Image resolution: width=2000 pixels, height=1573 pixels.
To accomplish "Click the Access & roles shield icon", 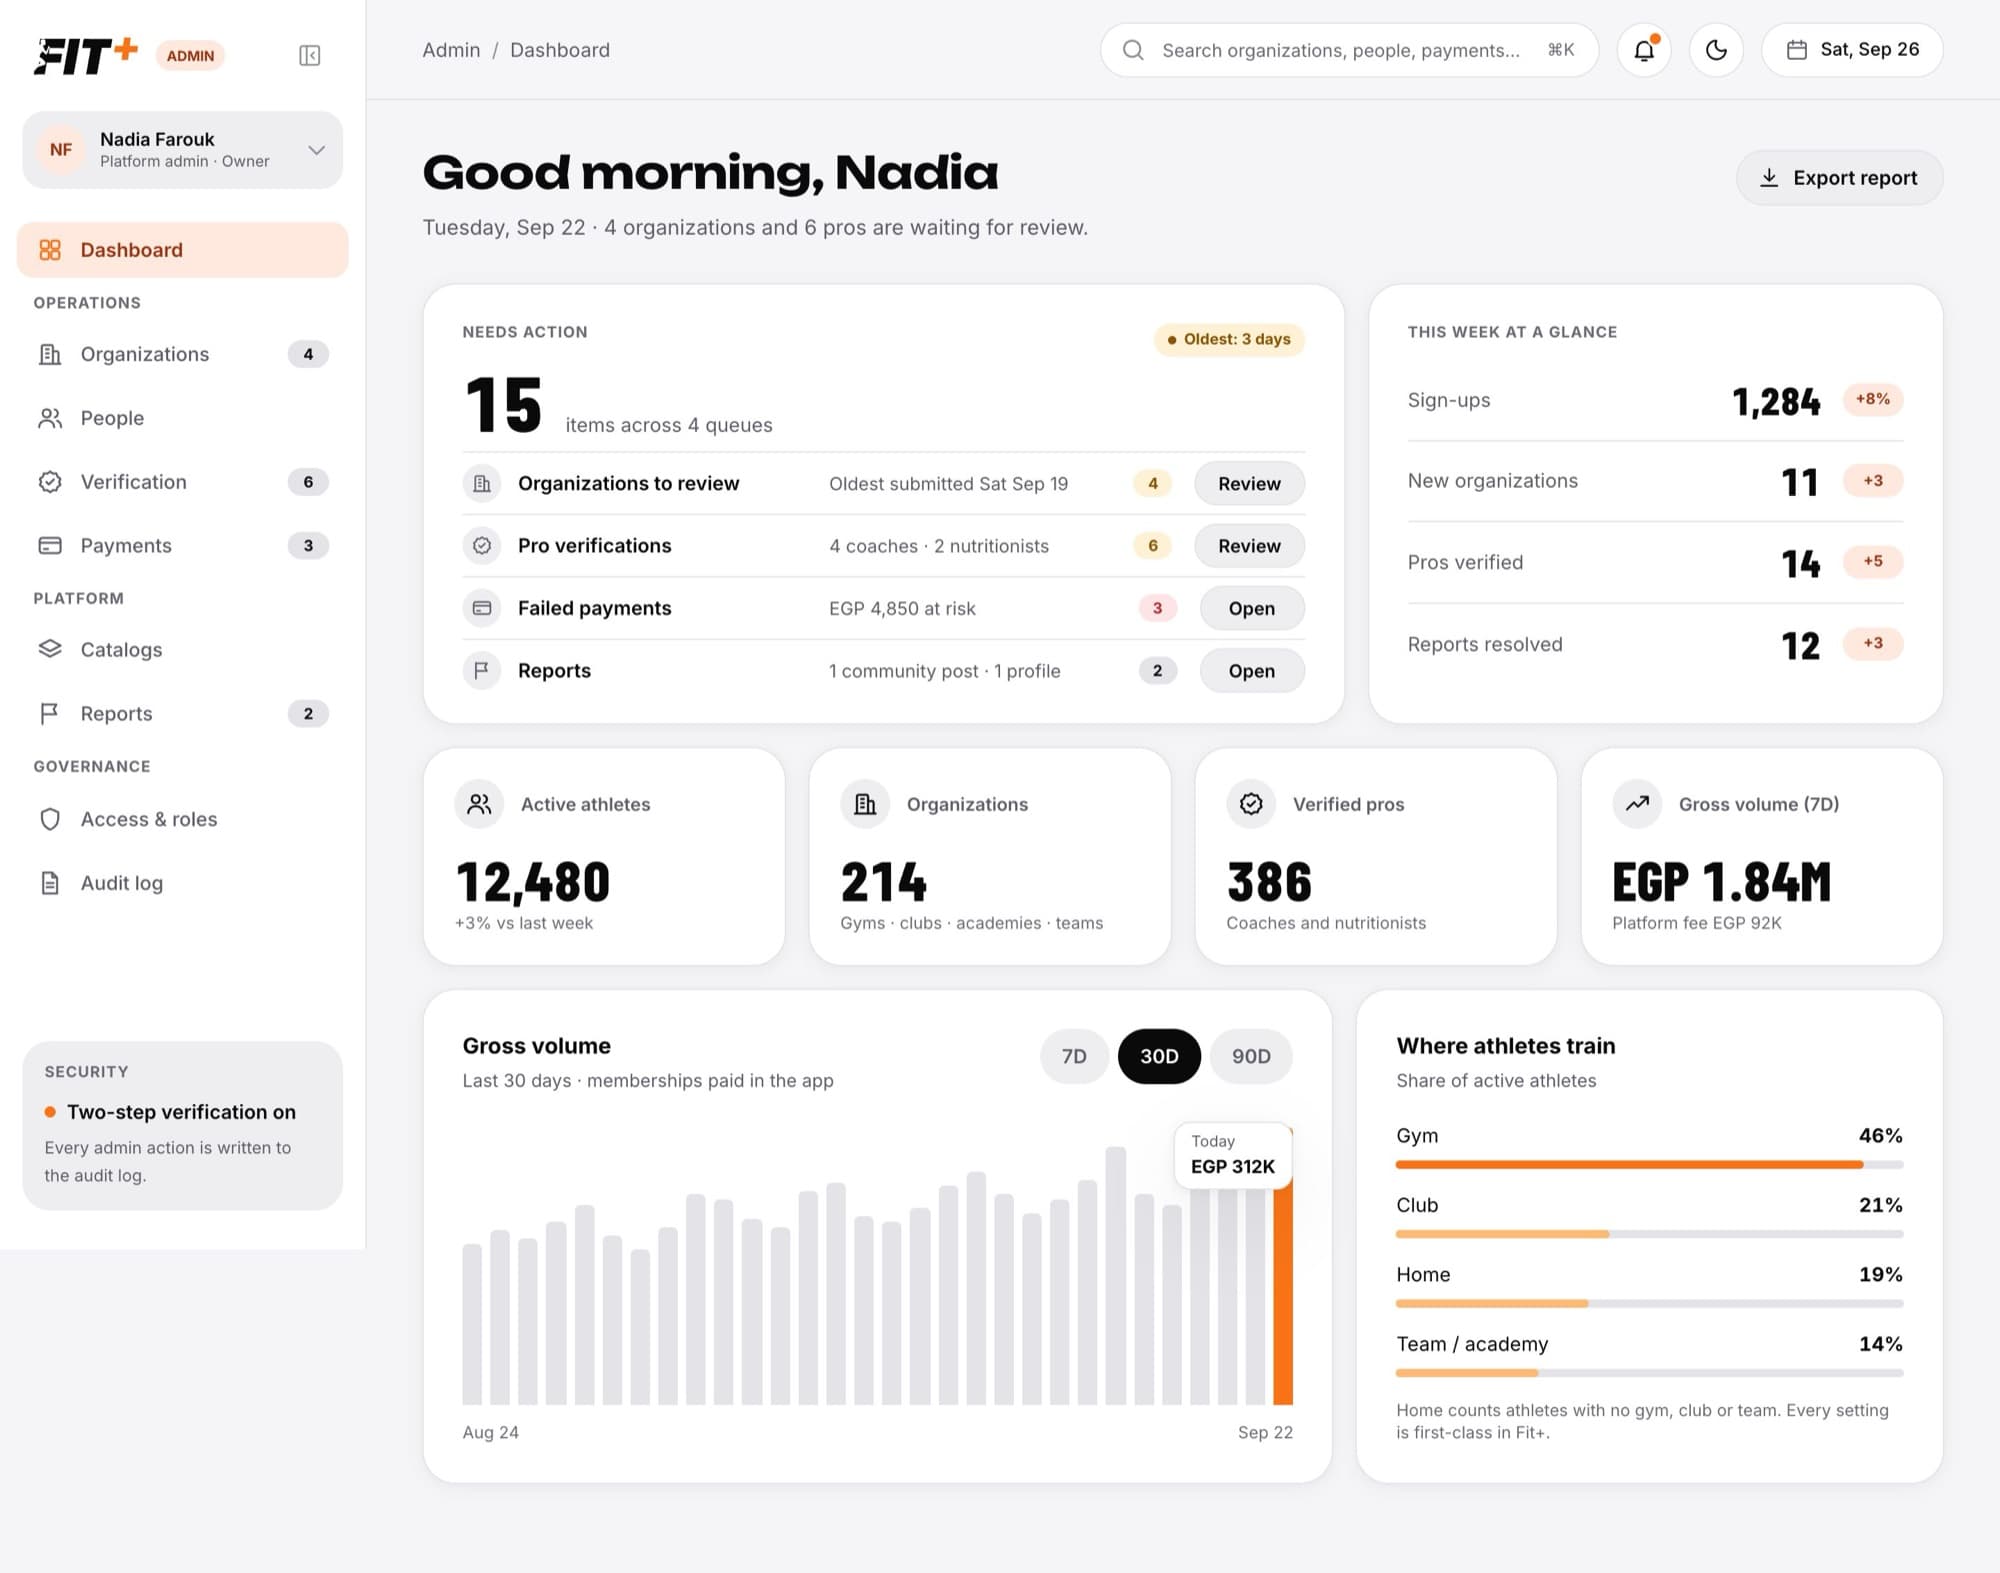I will pyautogui.click(x=50, y=819).
